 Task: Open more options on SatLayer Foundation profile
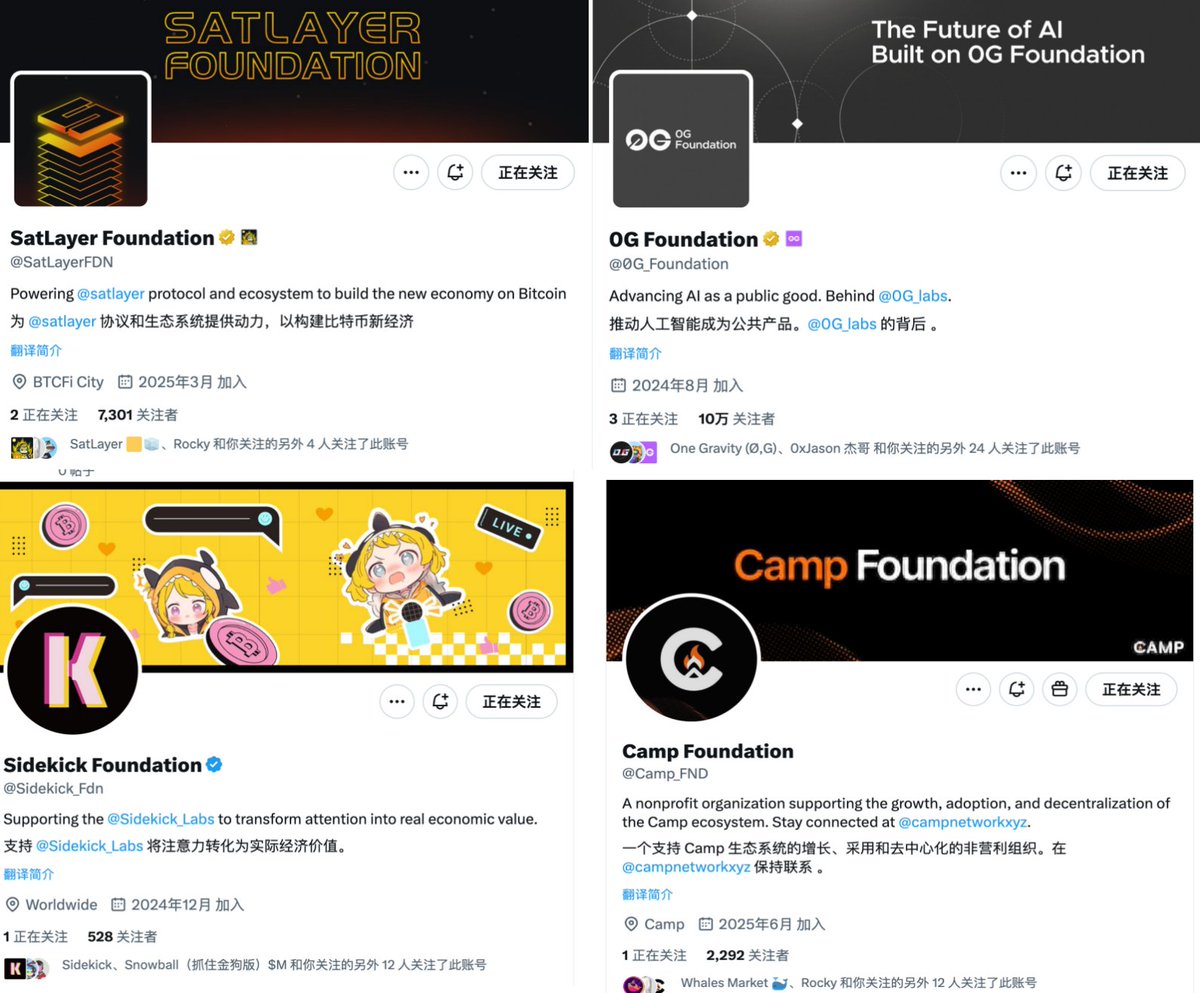(x=411, y=172)
